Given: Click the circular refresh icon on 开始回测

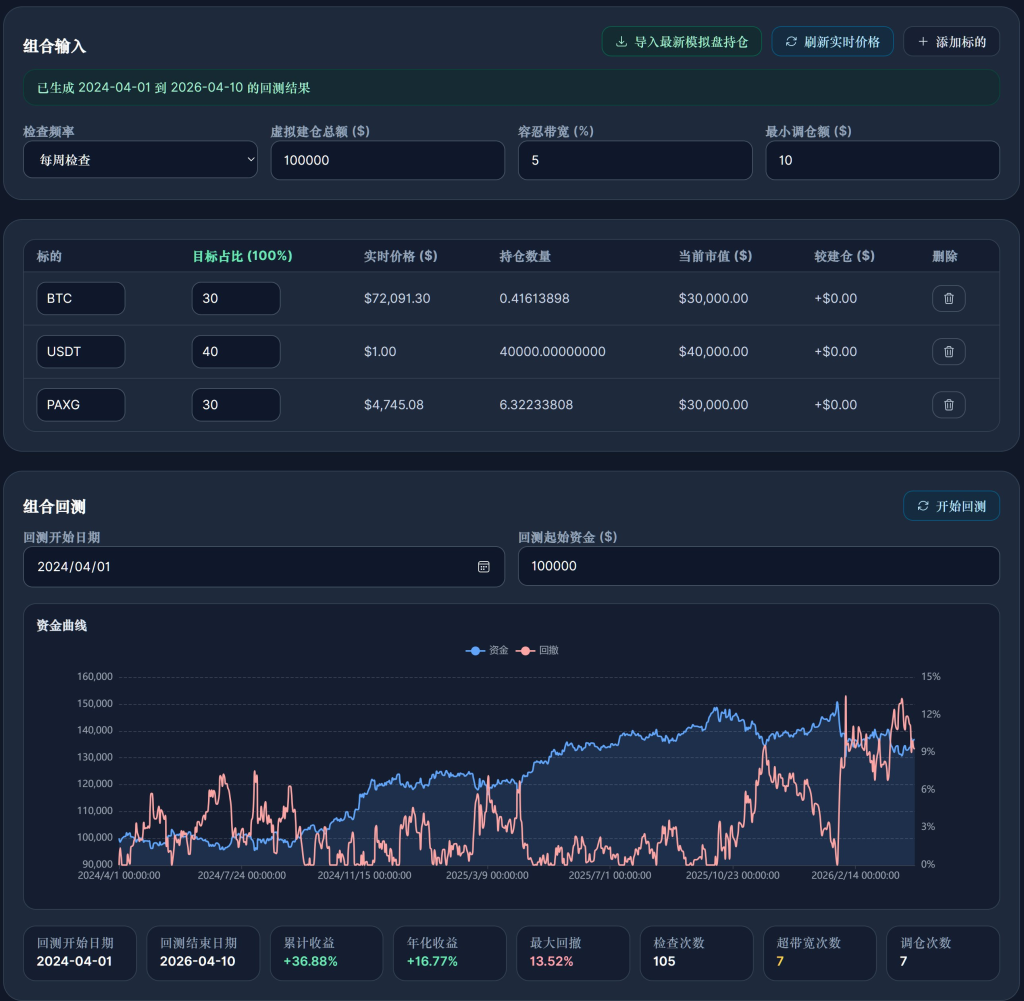Looking at the screenshot, I should pyautogui.click(x=922, y=505).
